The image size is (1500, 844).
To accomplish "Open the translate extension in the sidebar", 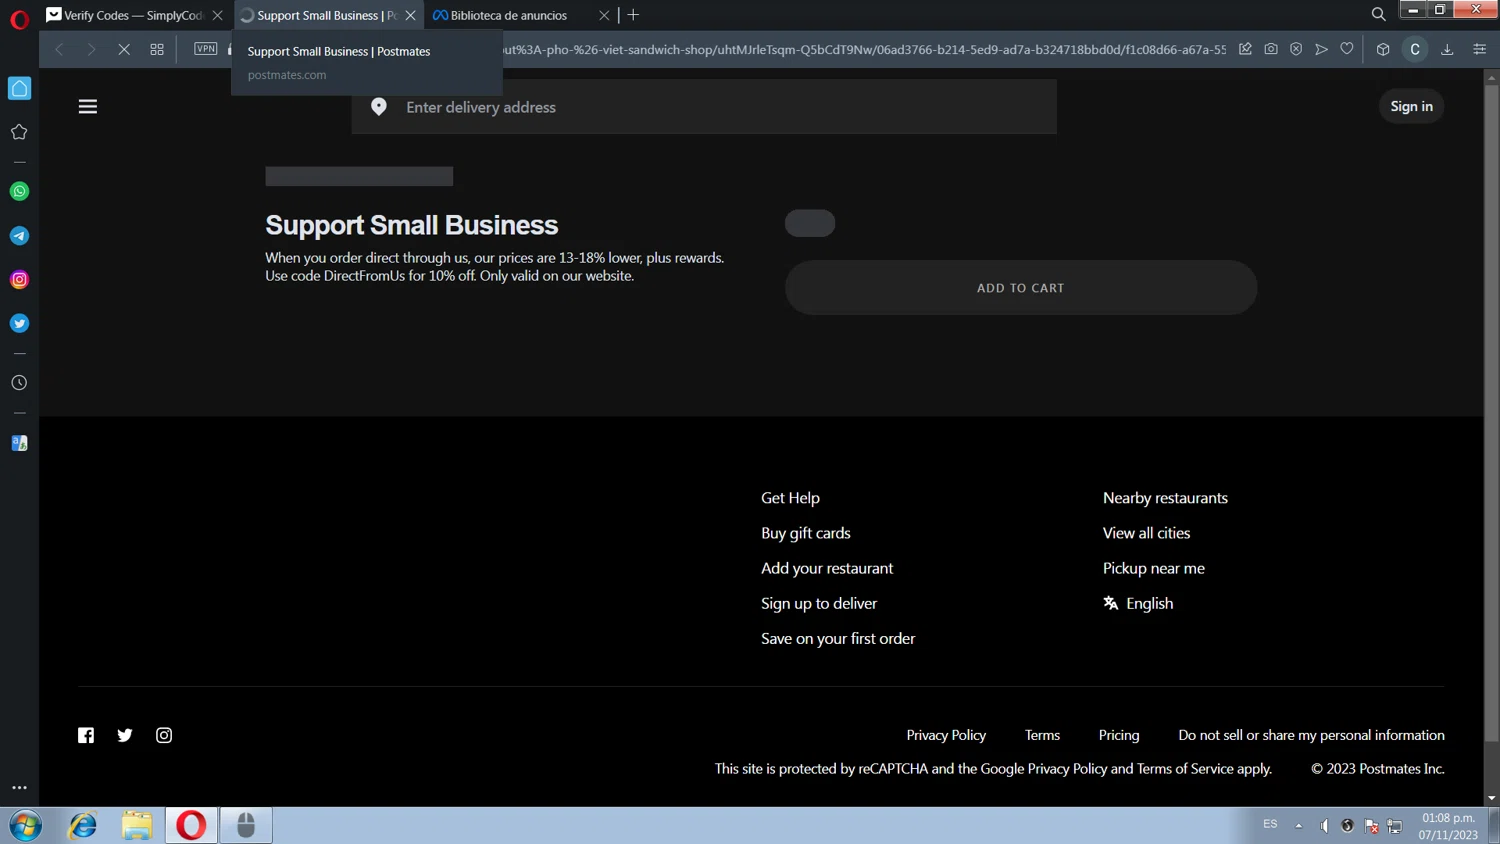I will [19, 443].
